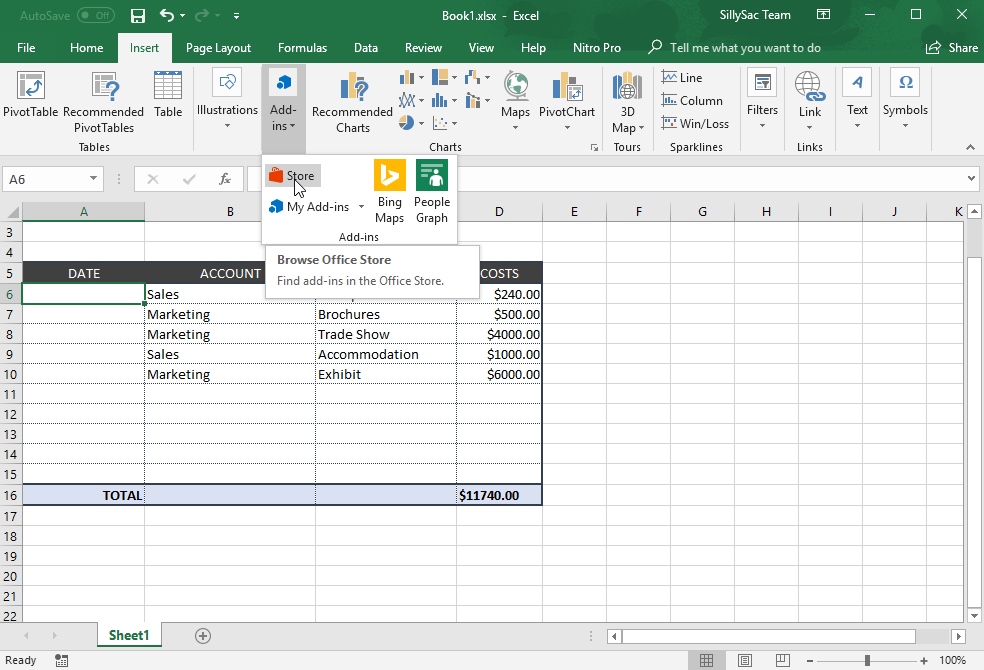The width and height of the screenshot is (984, 670).
Task: Switch to the Page Layout tab
Action: click(218, 48)
